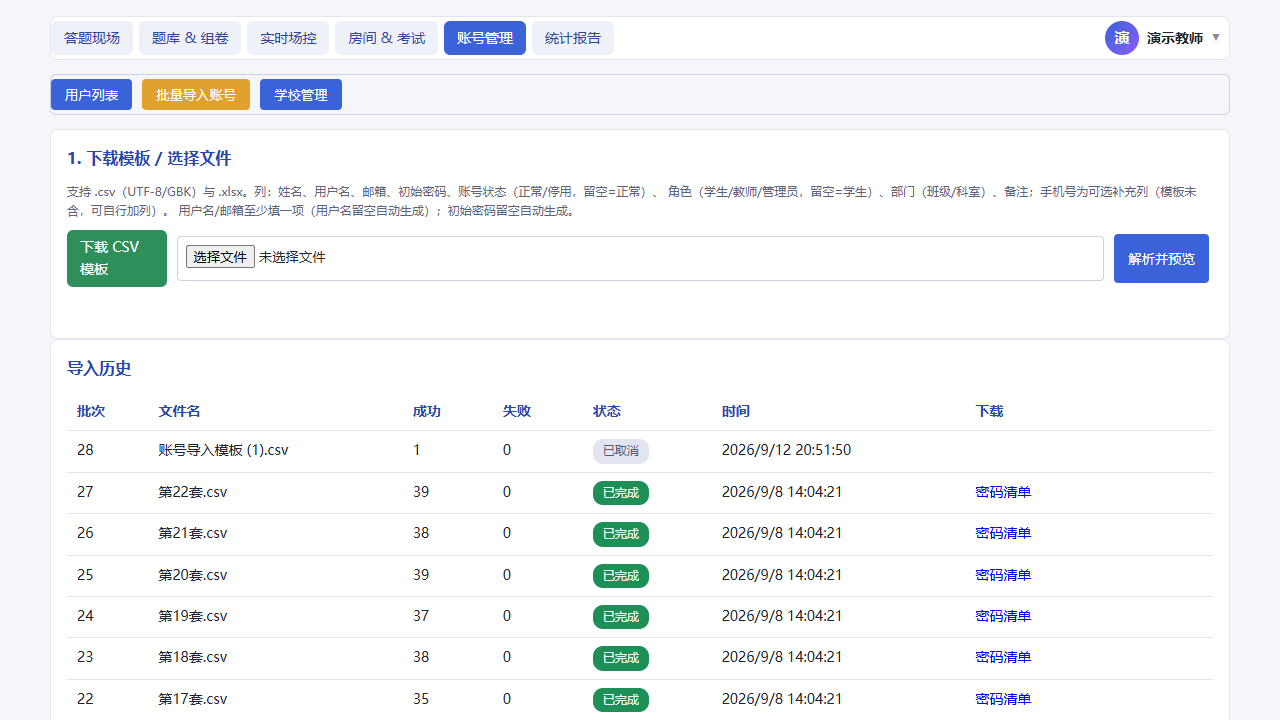Open 密码清单 link for 第17套.csv
The width and height of the screenshot is (1280, 720).
pyautogui.click(x=1003, y=699)
